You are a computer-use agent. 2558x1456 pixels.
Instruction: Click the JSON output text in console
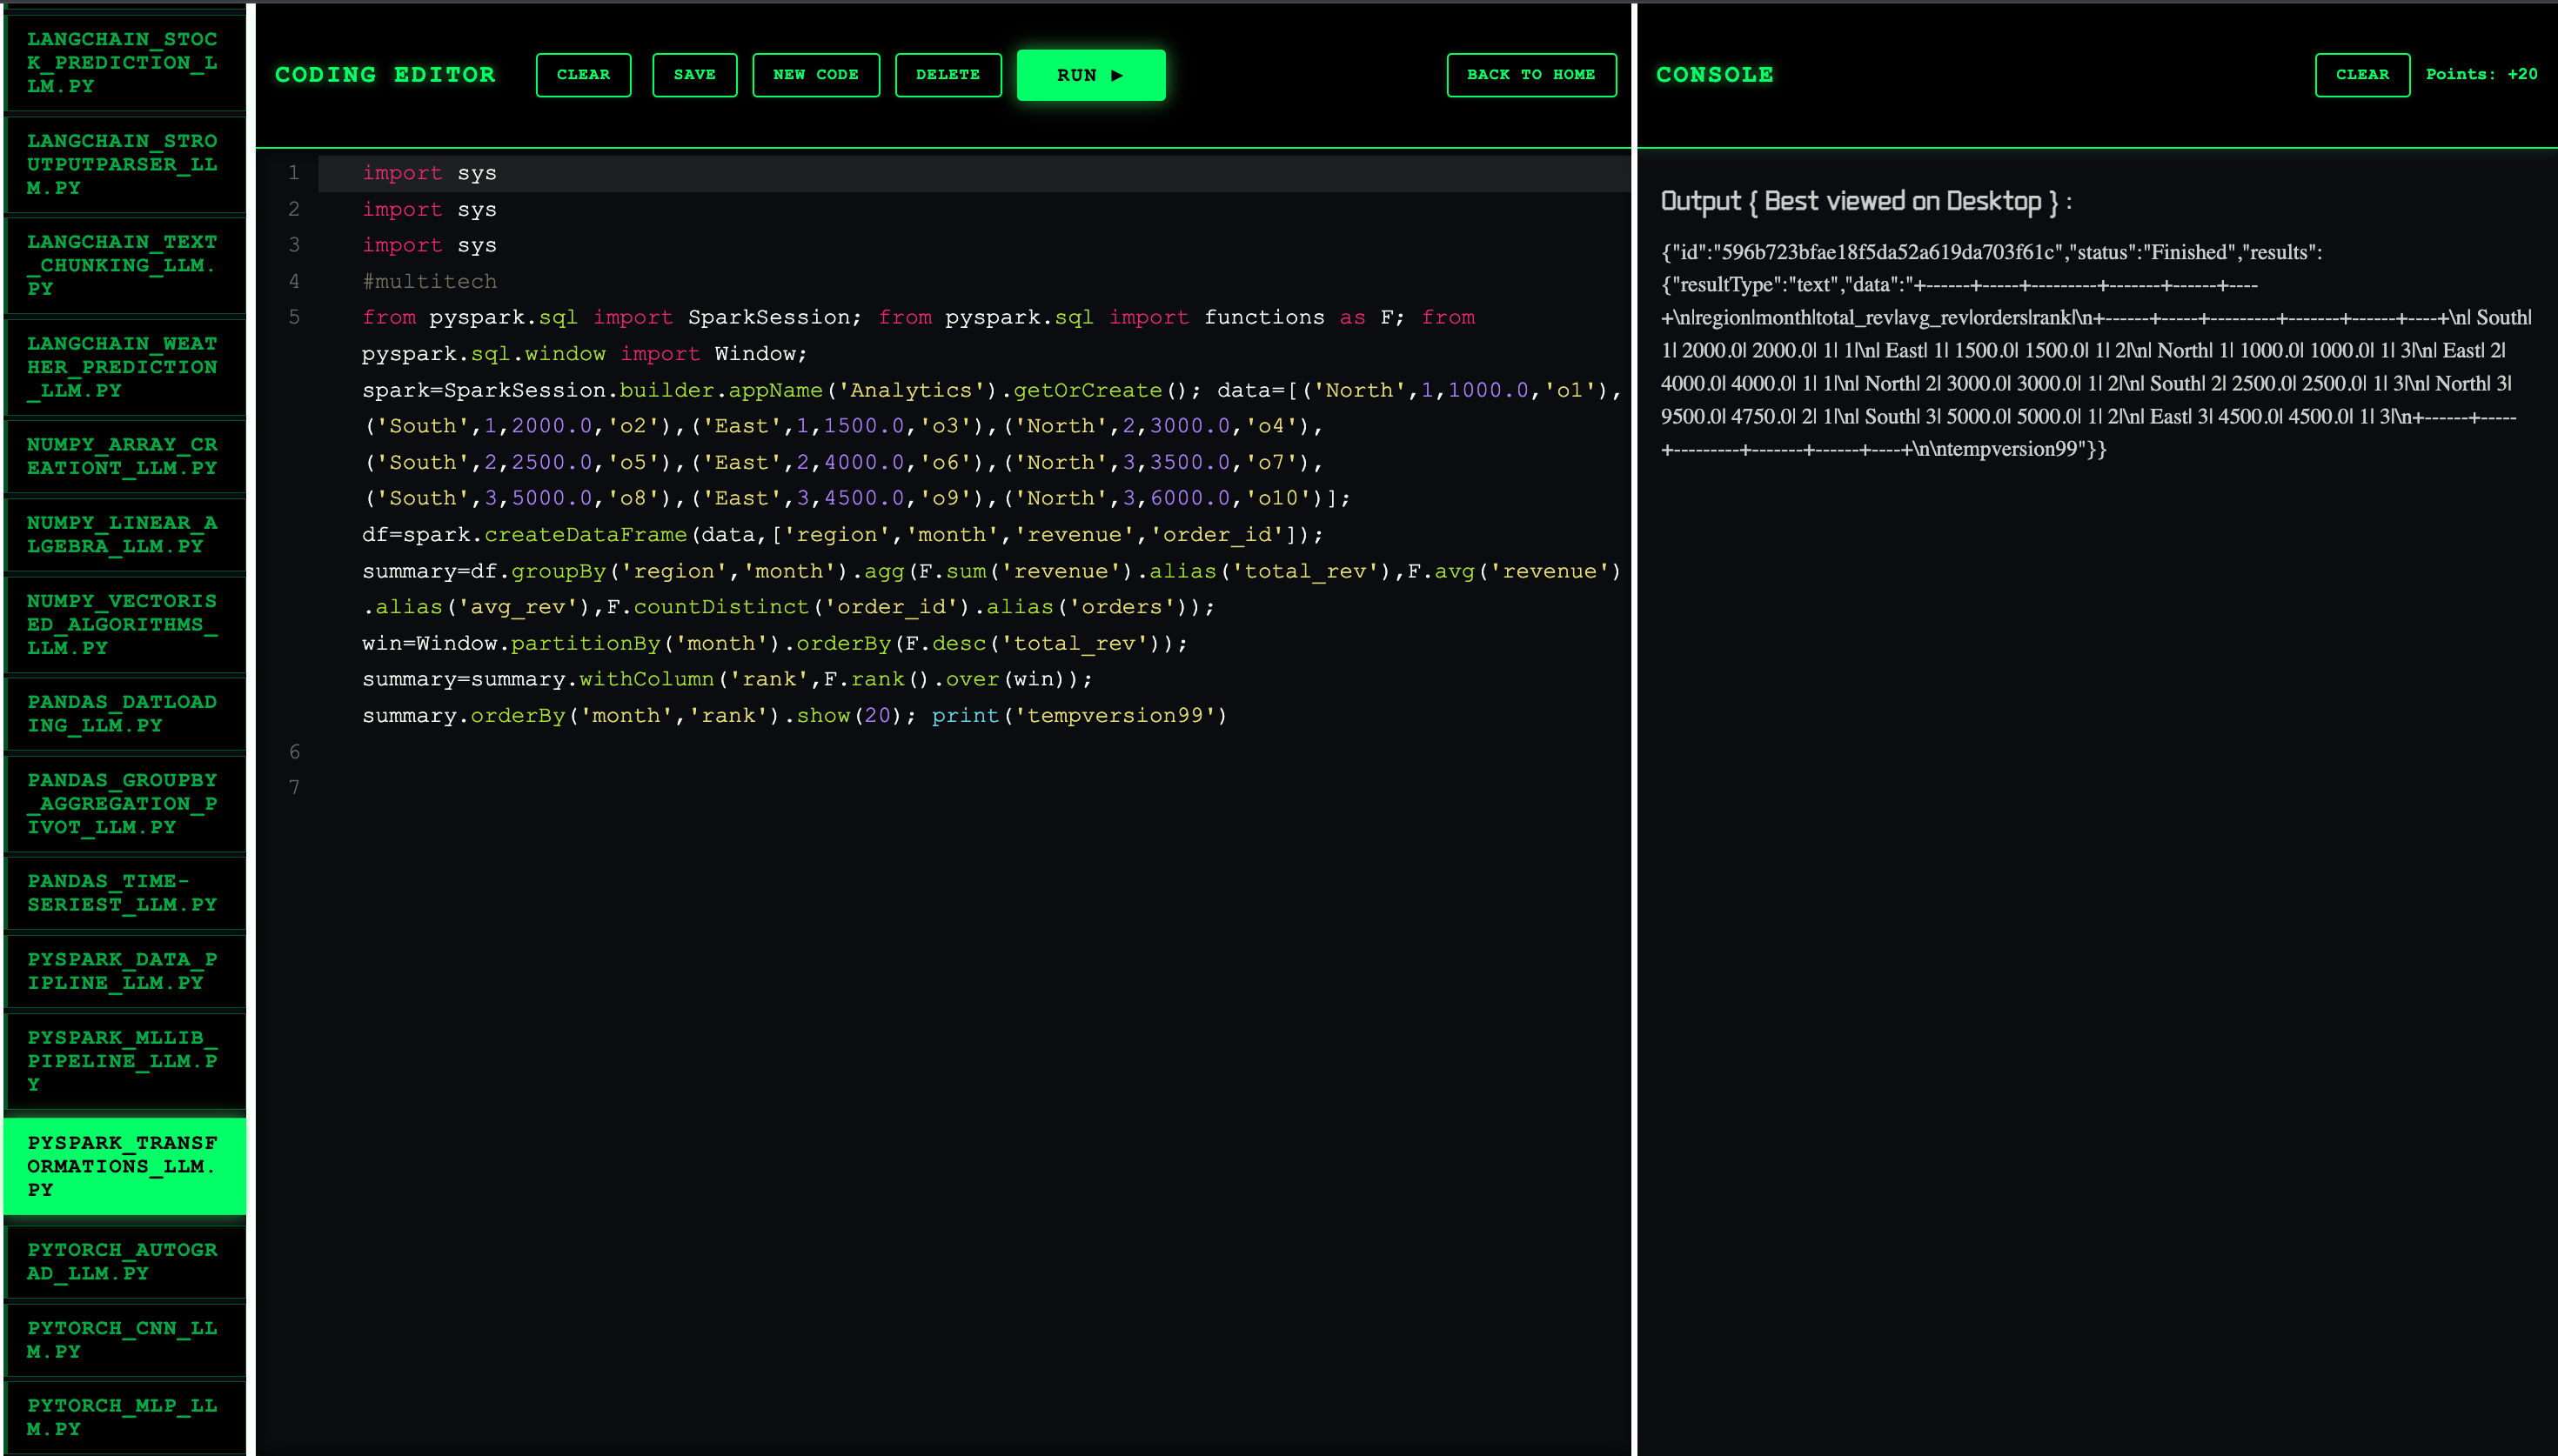[x=2095, y=350]
